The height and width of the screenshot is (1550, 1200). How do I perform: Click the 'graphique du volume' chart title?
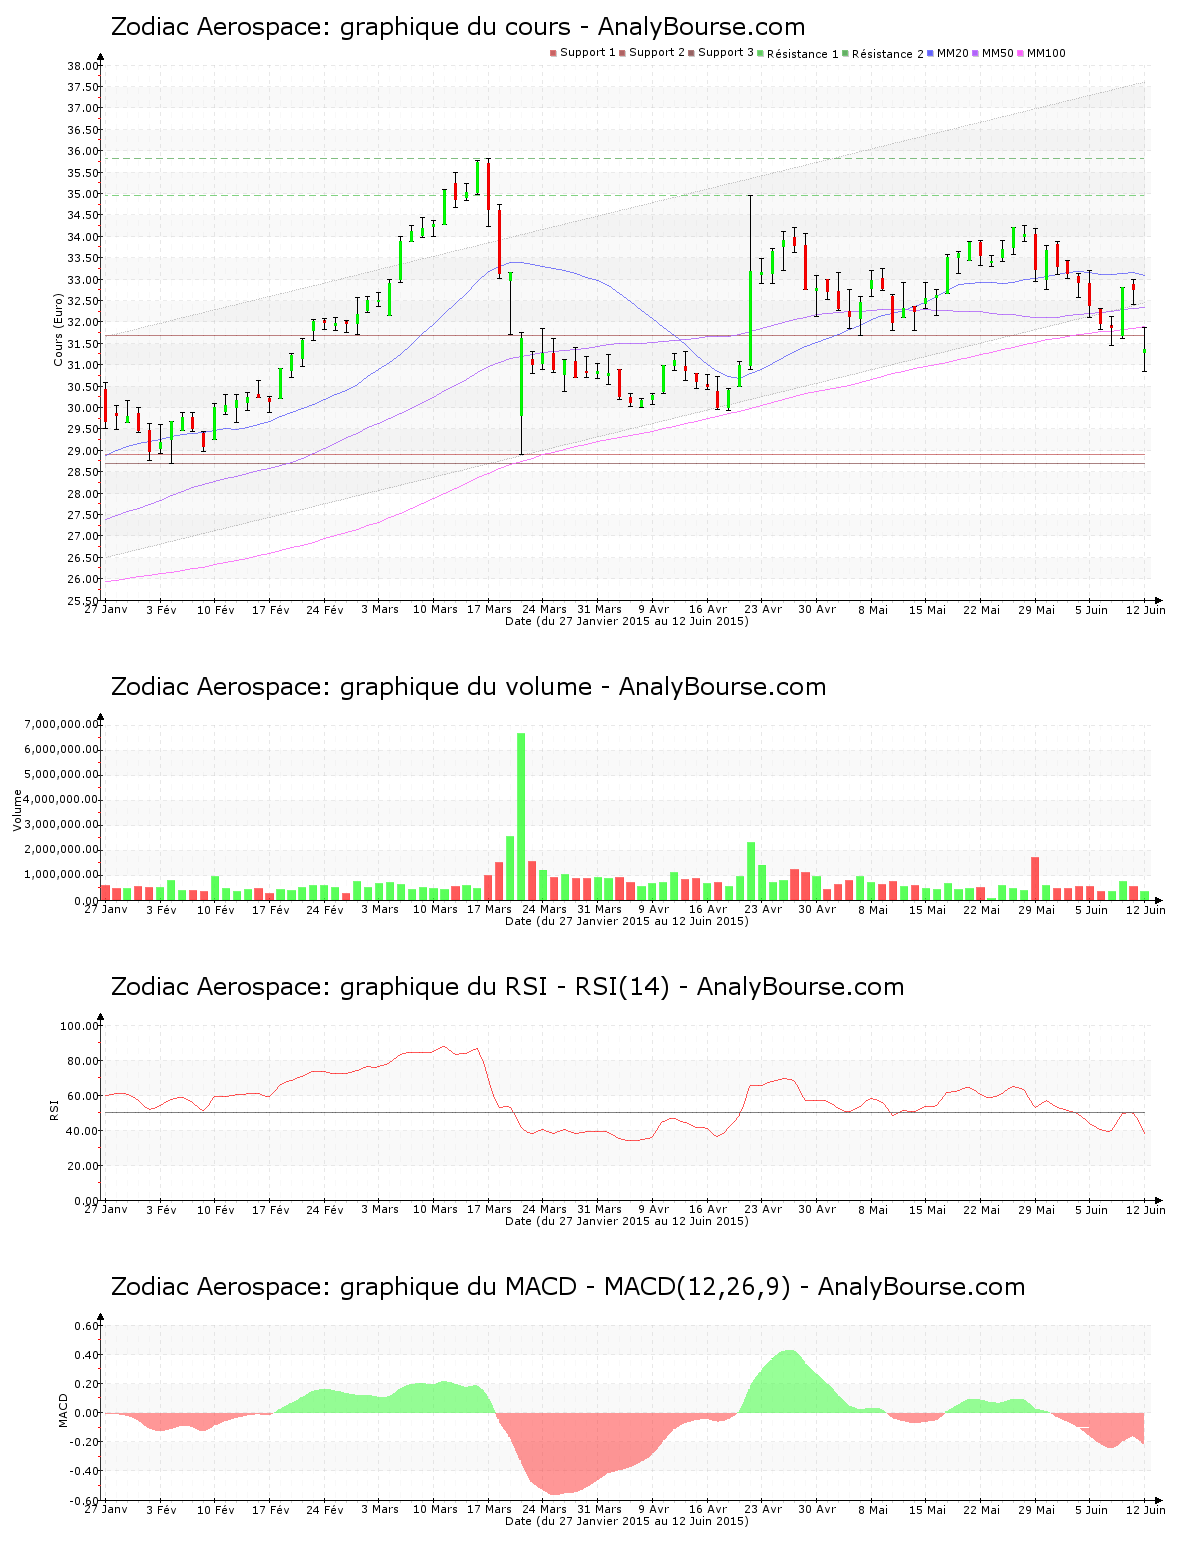[468, 687]
